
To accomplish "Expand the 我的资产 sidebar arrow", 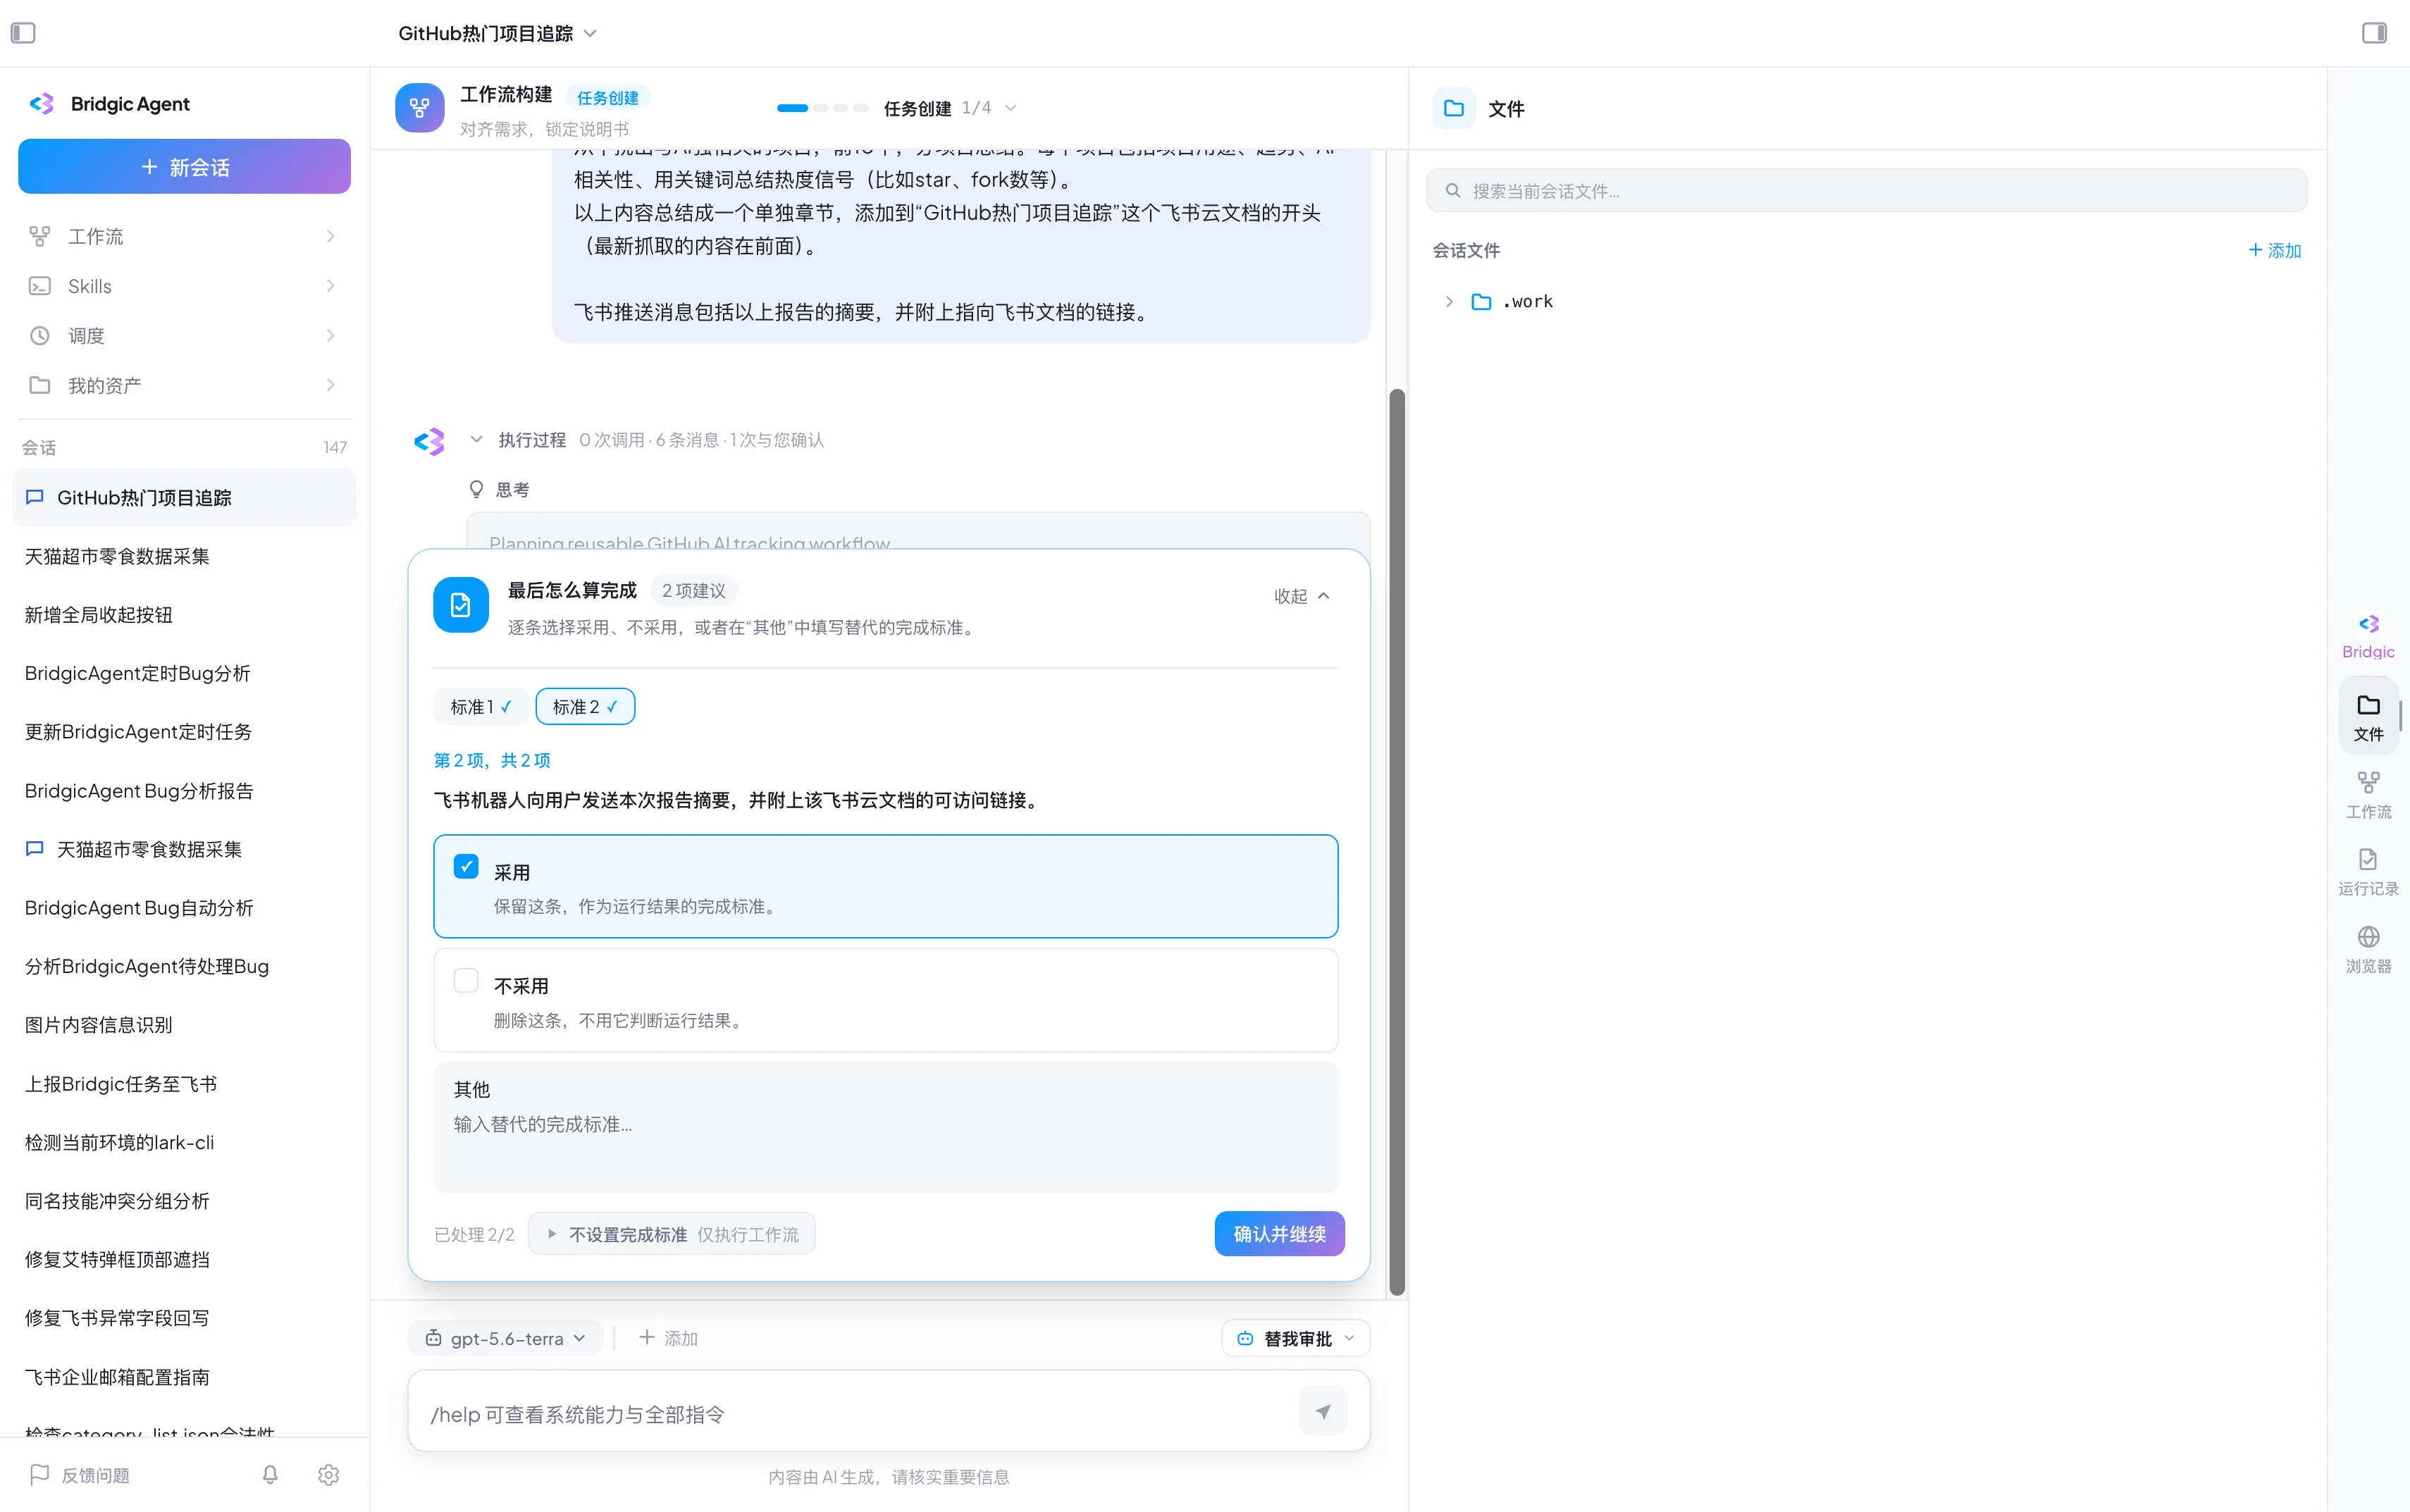I will (330, 385).
